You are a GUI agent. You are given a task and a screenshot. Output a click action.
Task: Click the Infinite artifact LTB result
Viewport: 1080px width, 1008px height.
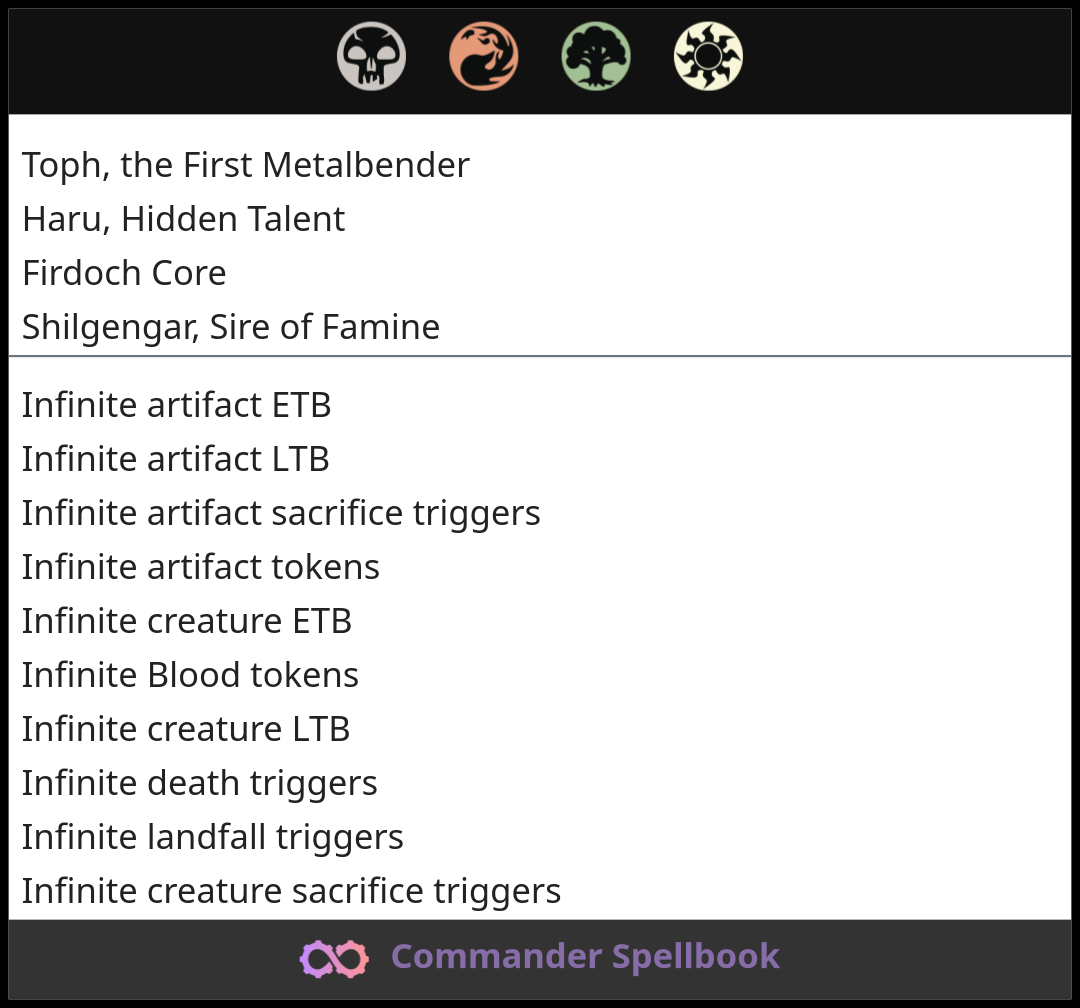pyautogui.click(x=176, y=459)
